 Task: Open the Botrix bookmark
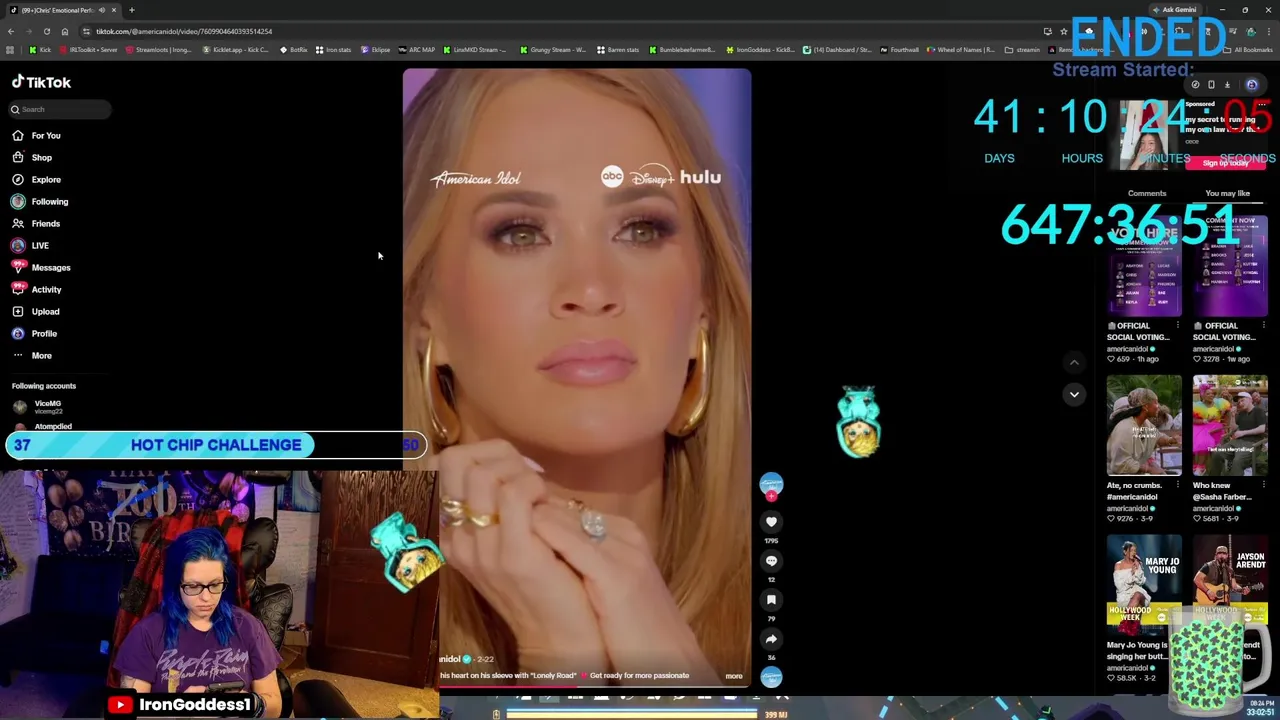coord(294,49)
